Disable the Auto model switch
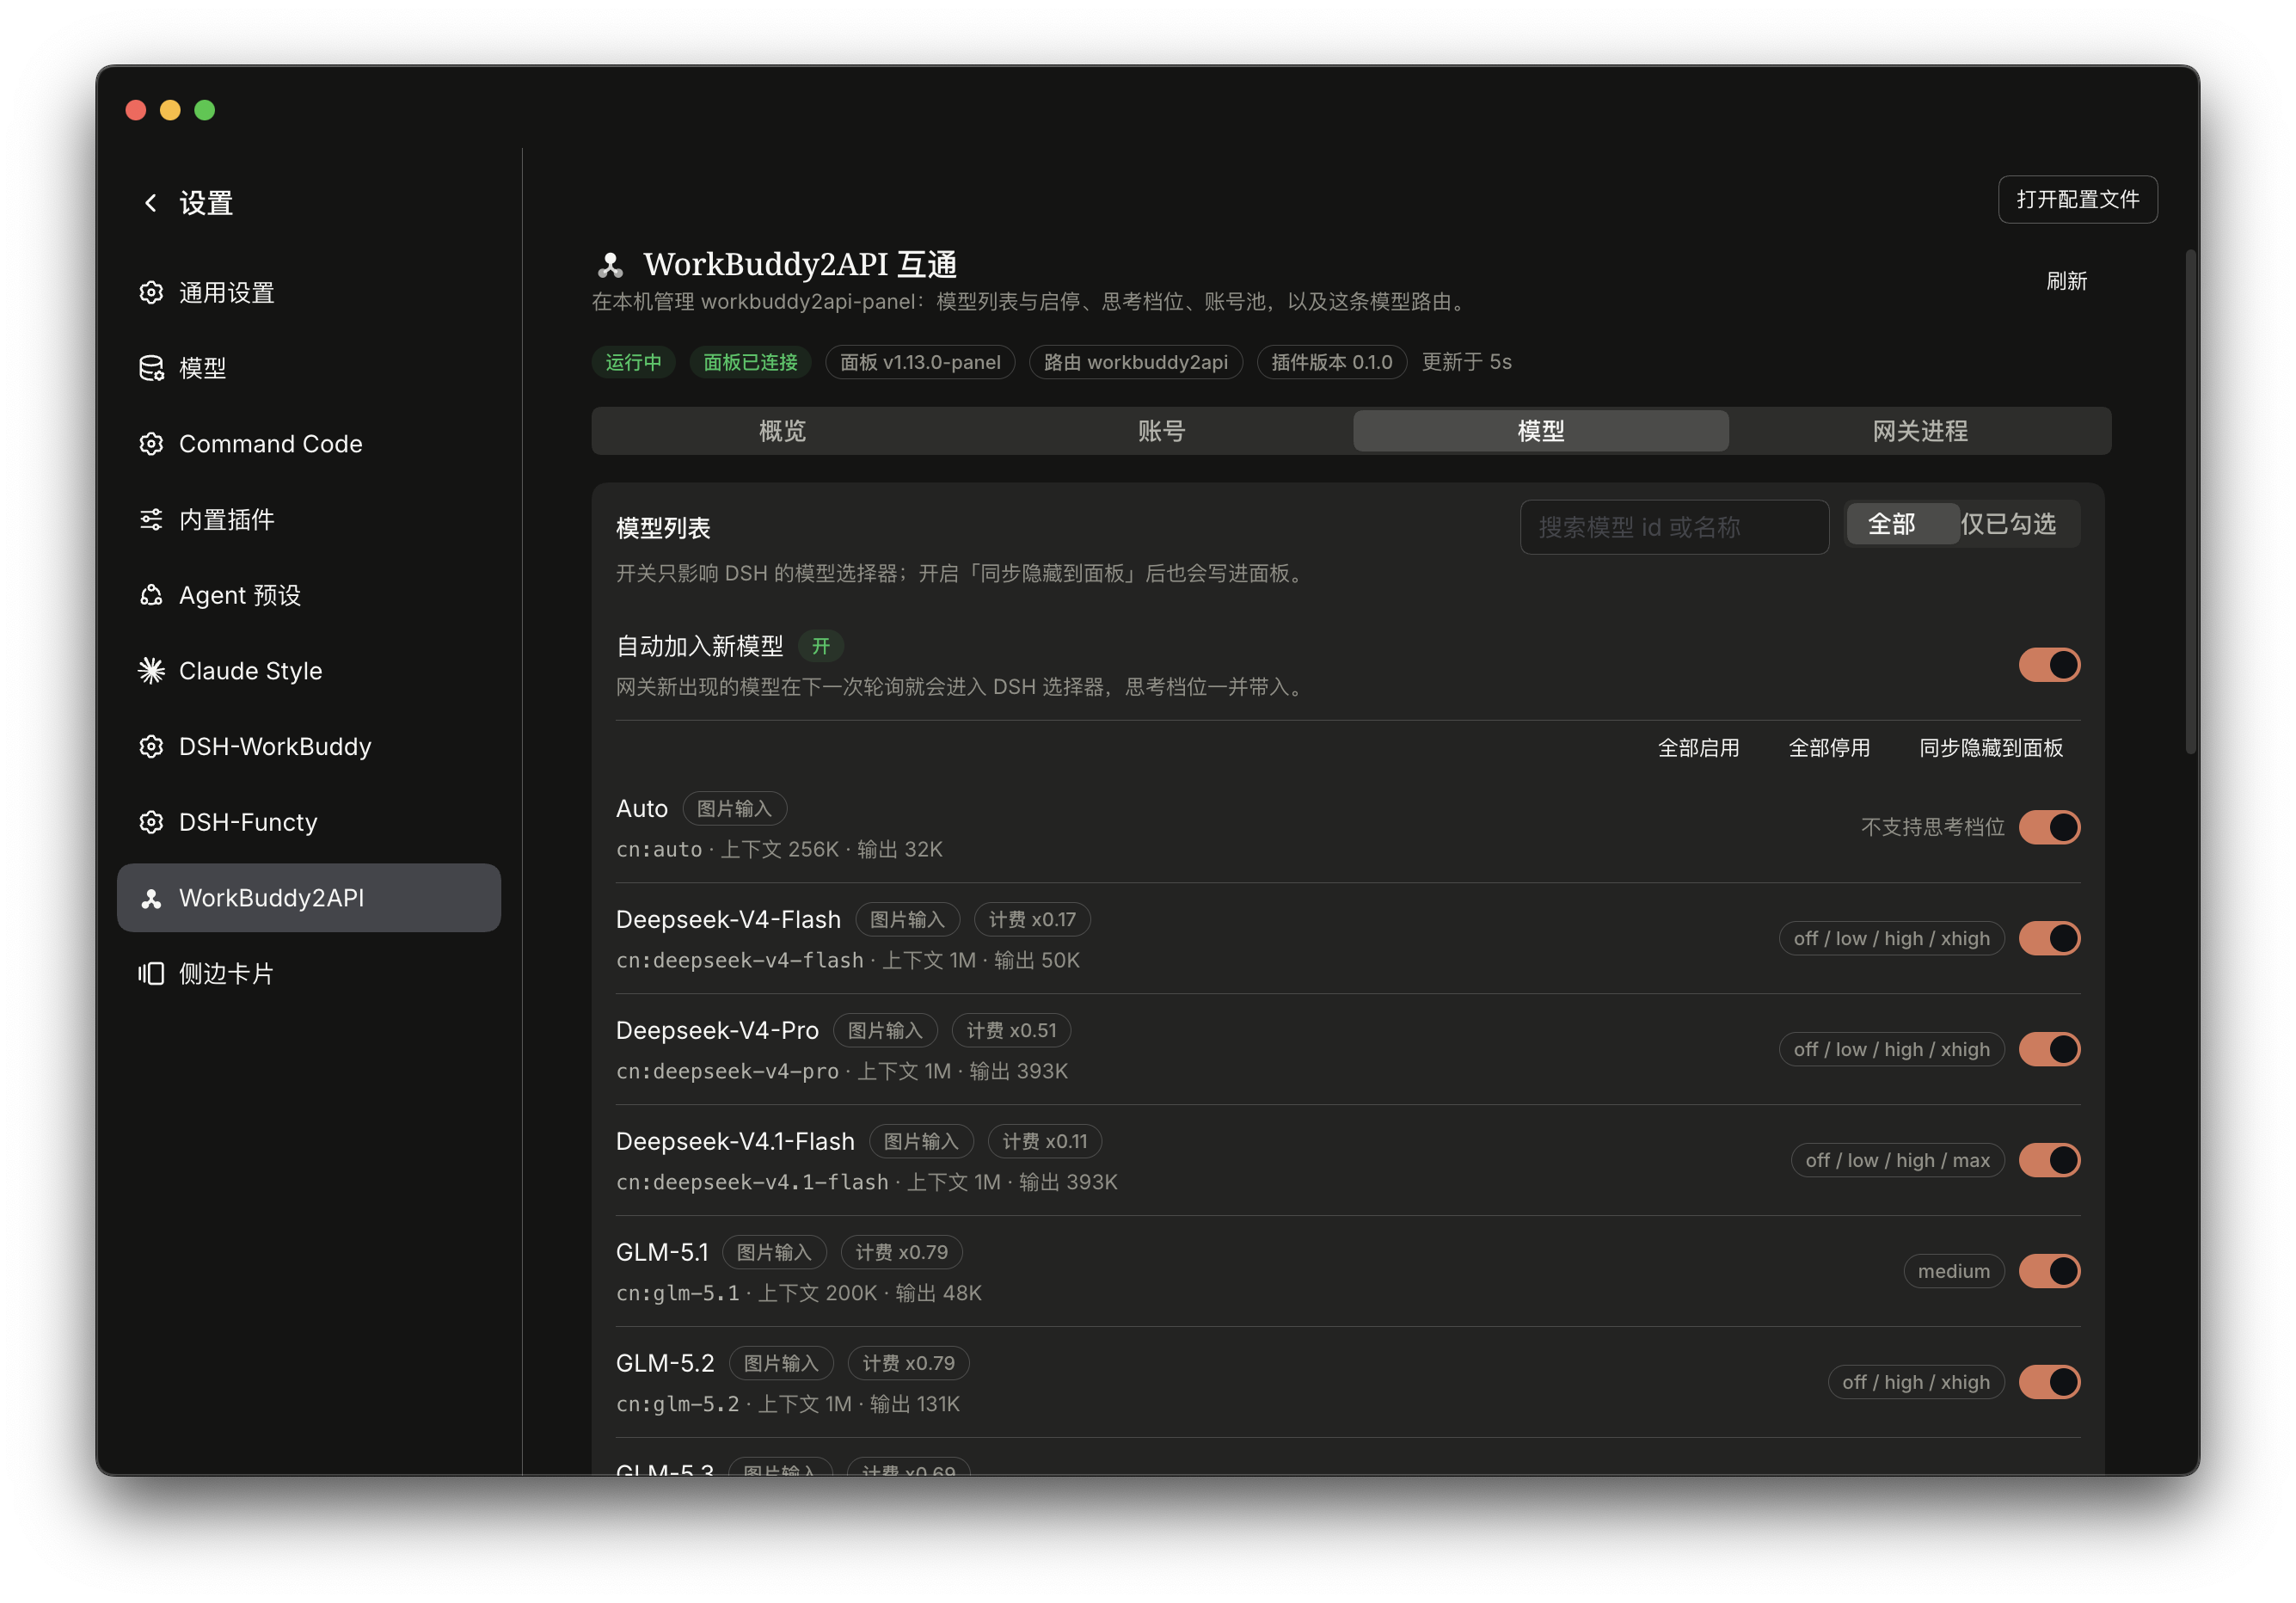Viewport: 2296px width, 1603px height. point(2049,827)
